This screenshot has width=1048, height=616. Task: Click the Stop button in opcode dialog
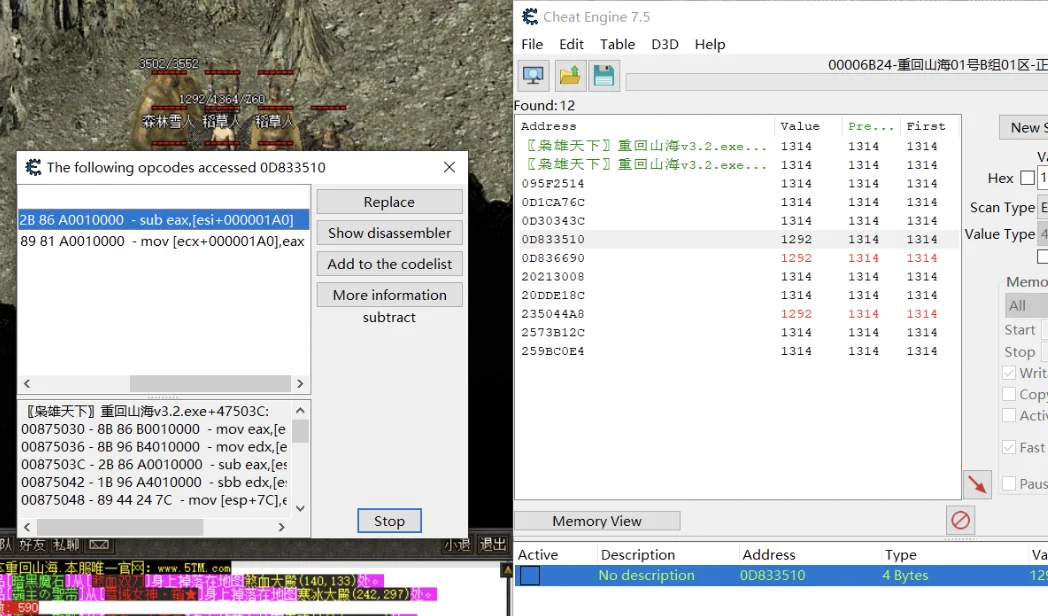pos(389,520)
